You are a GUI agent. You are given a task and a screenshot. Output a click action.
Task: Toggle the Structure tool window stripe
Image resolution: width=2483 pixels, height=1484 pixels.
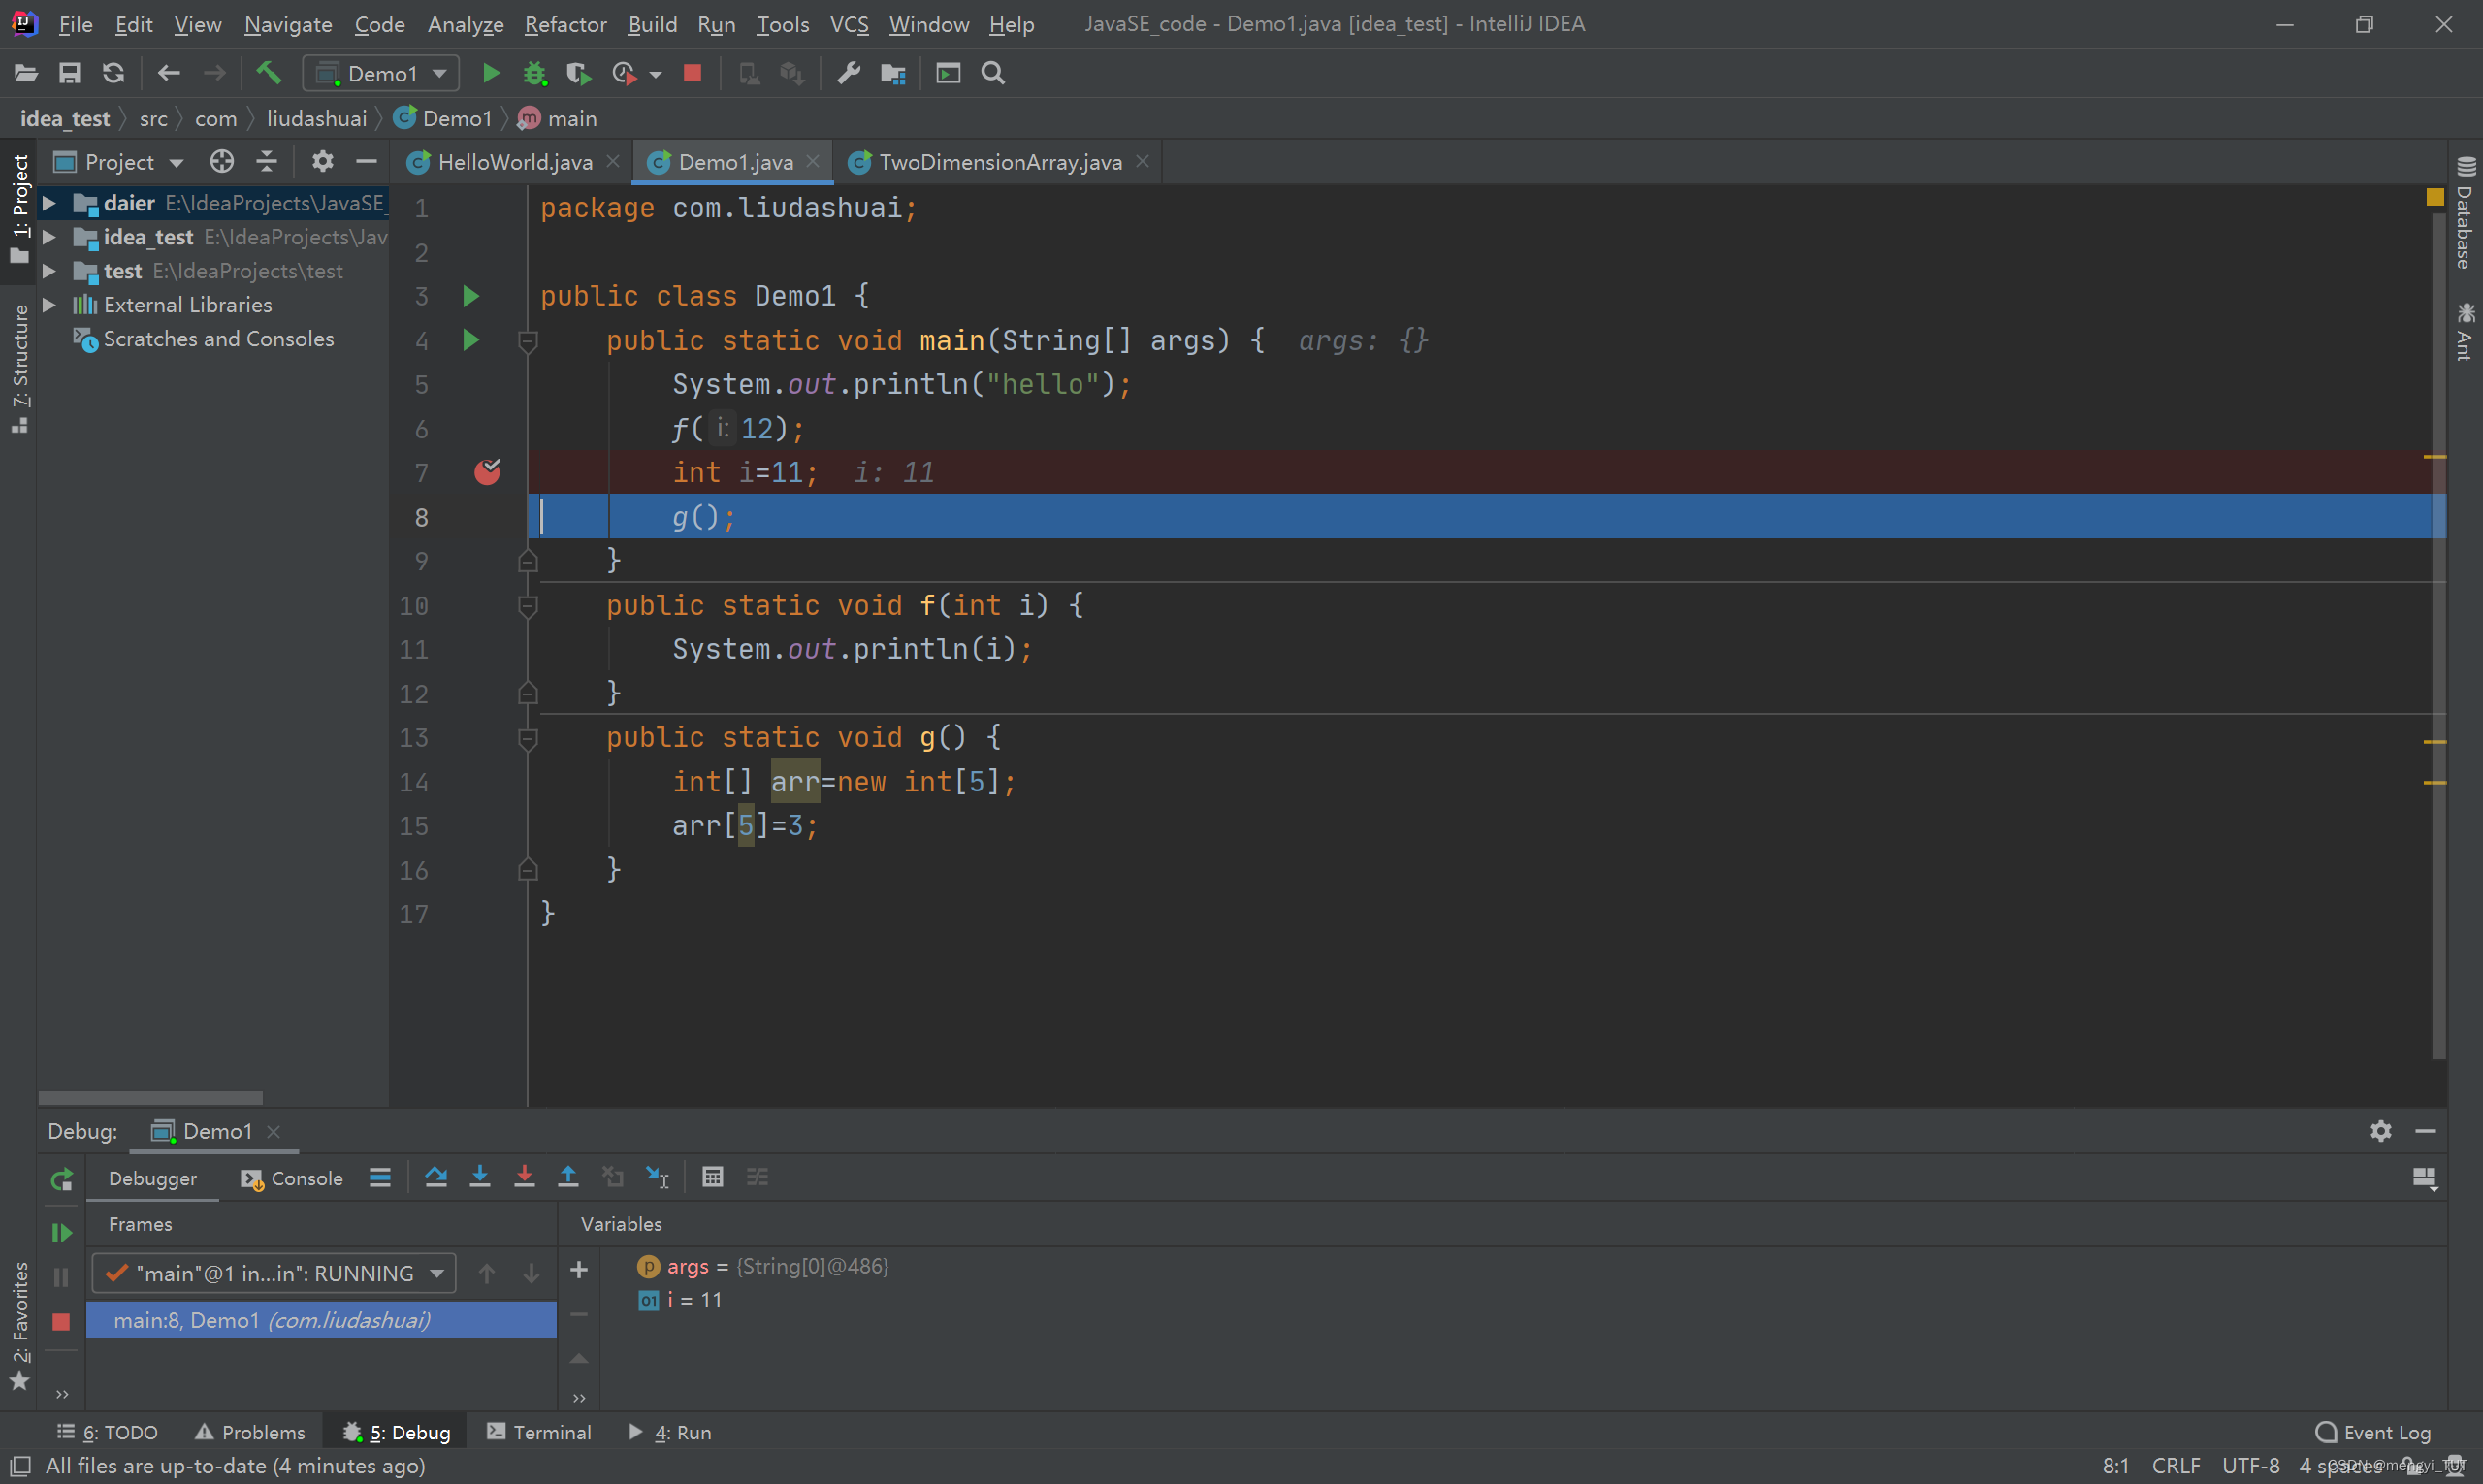[19, 368]
